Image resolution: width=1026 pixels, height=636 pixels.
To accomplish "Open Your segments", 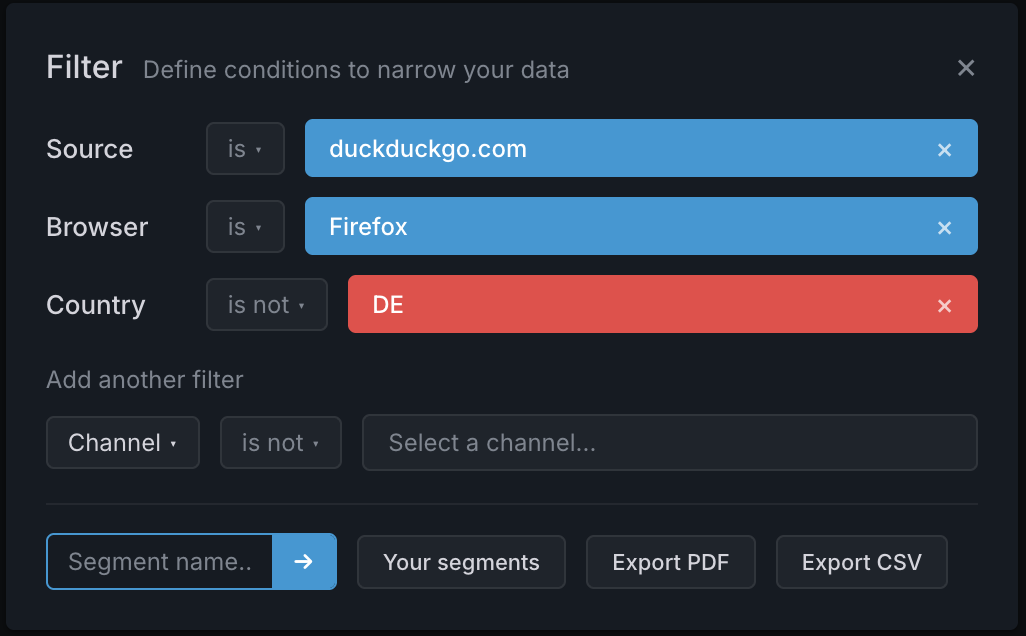I will click(x=461, y=562).
